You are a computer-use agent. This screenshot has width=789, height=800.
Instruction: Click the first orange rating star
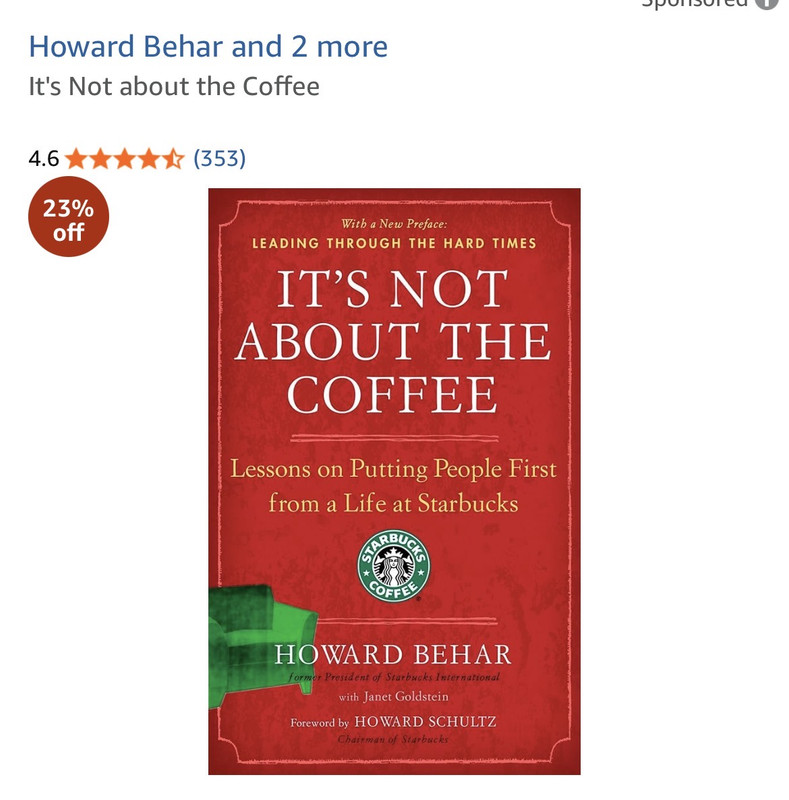[x=77, y=159]
